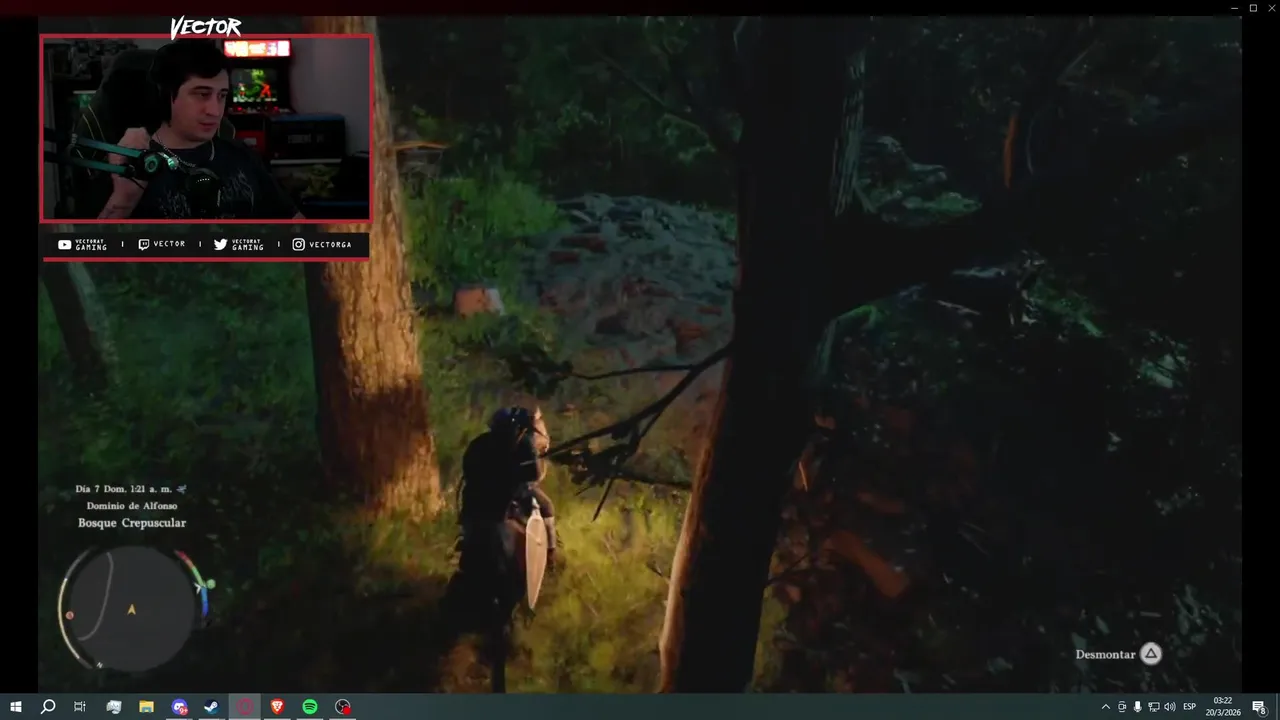Viewport: 1280px width, 720px height.
Task: Open the notification center with 8 alerts
Action: [1259, 707]
